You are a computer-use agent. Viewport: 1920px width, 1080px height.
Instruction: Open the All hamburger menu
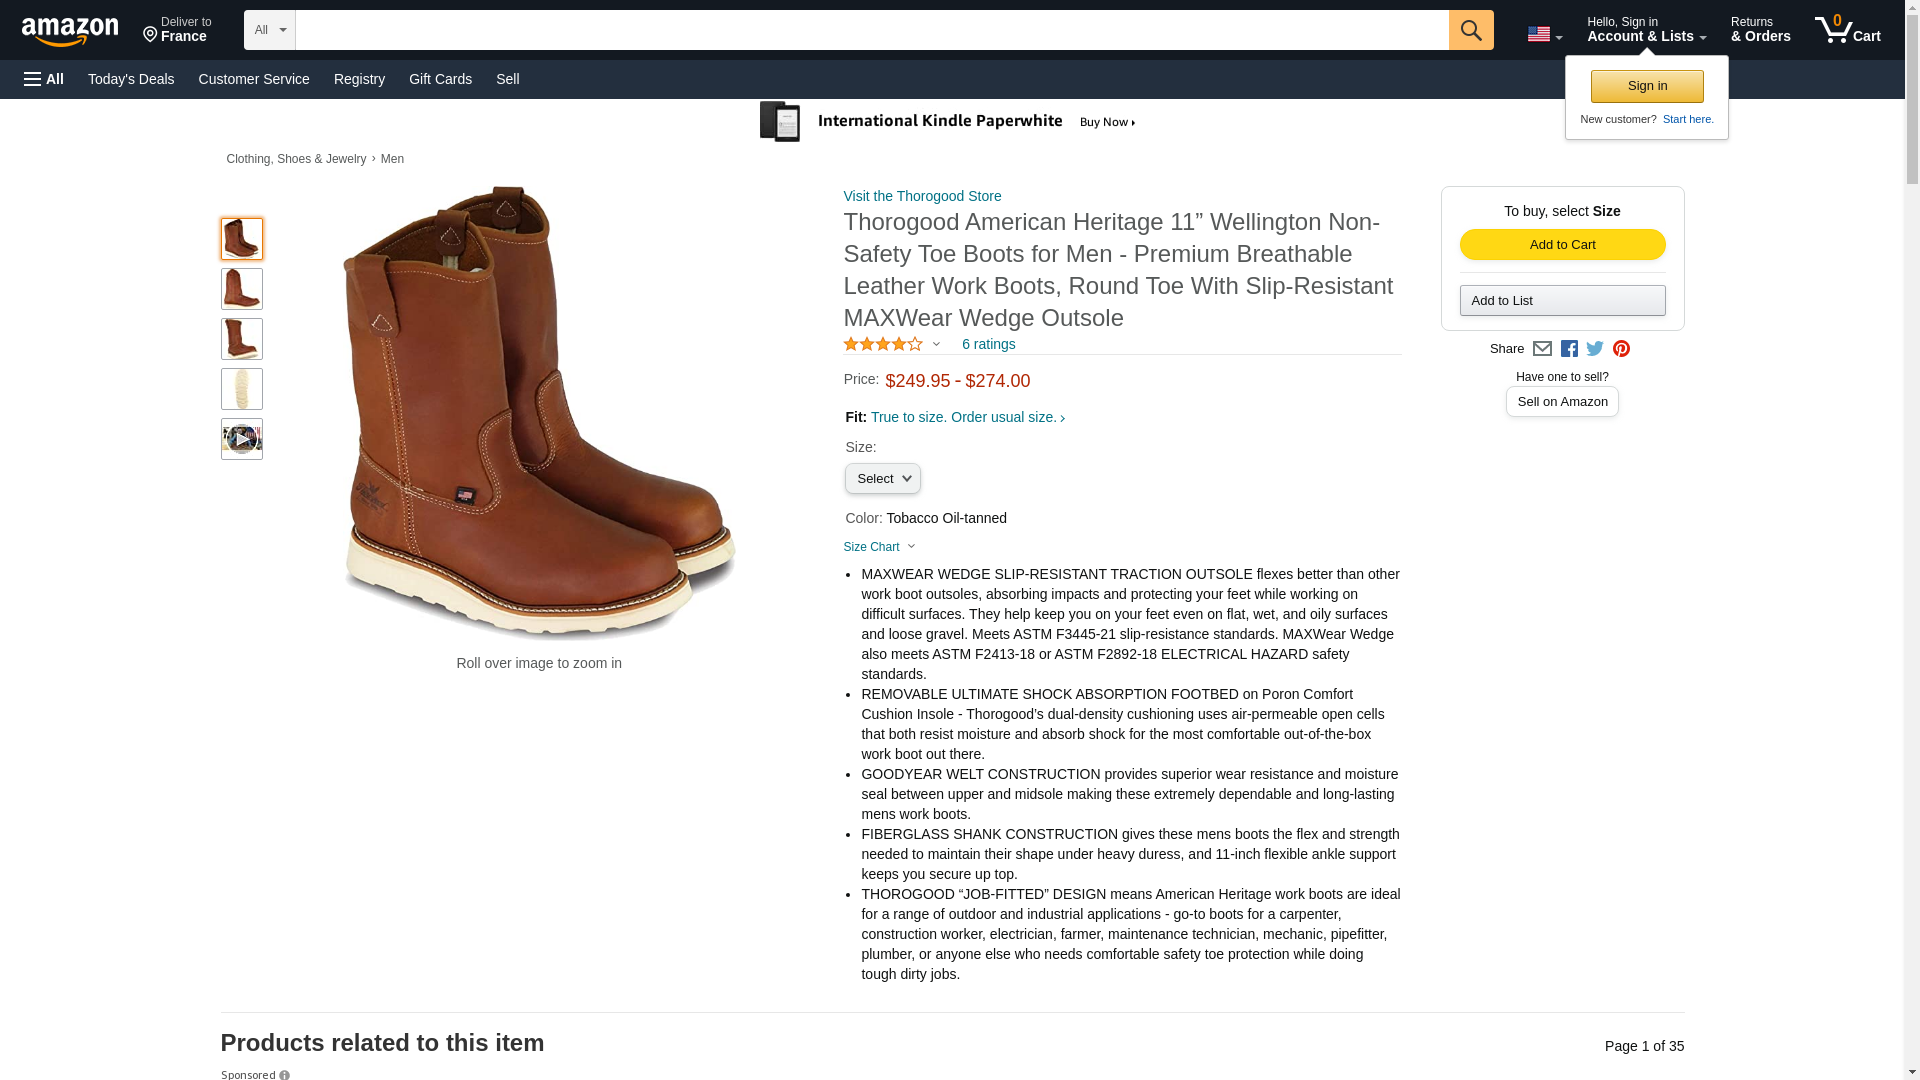[44, 79]
